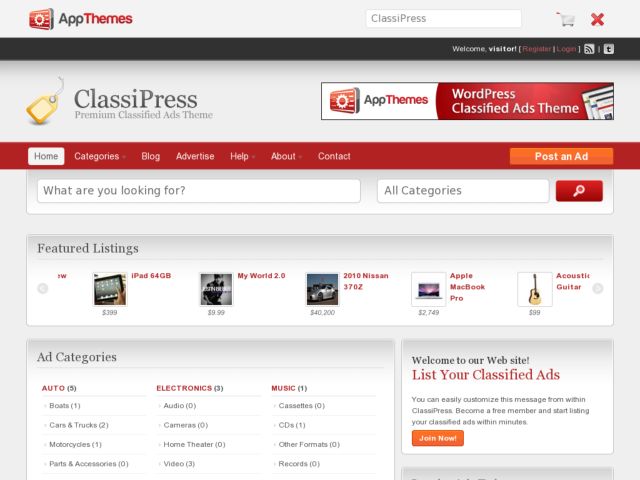640x480 pixels.
Task: Click the $40,200 price text
Action: [x=322, y=313]
